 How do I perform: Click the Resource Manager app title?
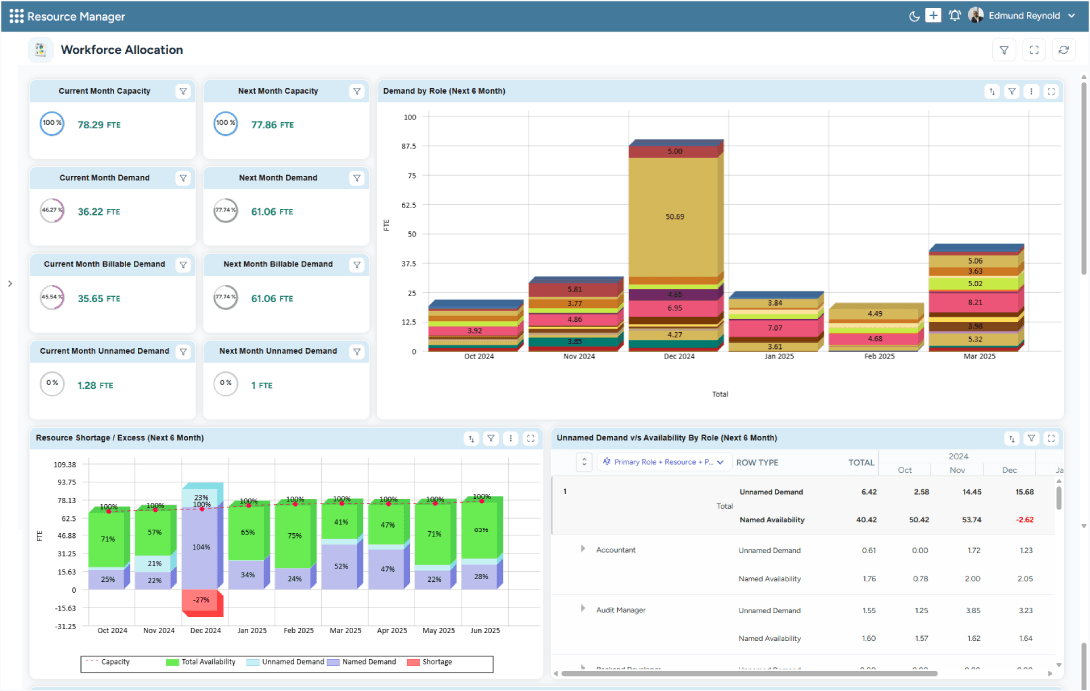(76, 16)
